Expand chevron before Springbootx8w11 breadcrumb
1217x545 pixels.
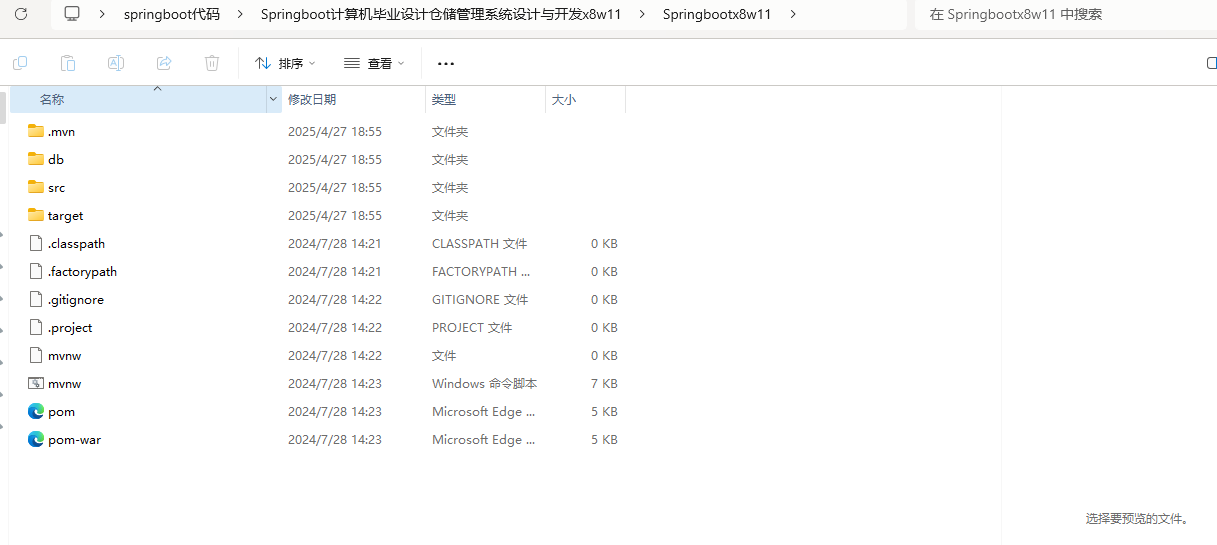(x=642, y=14)
